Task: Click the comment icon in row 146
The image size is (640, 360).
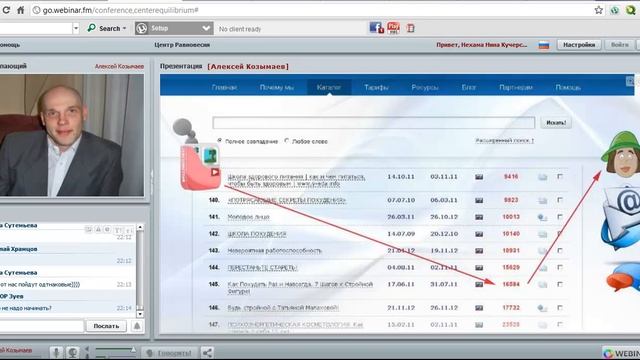Action: click(x=542, y=308)
